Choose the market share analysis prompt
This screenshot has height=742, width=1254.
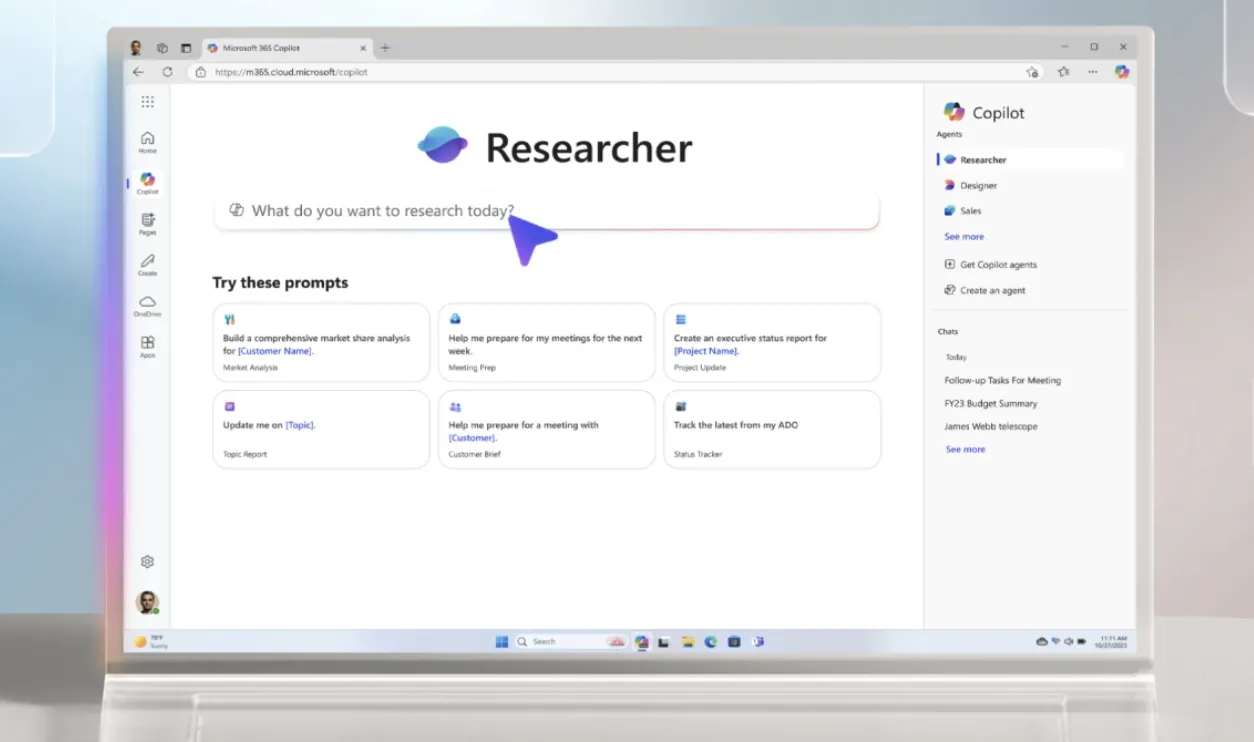pyautogui.click(x=321, y=343)
